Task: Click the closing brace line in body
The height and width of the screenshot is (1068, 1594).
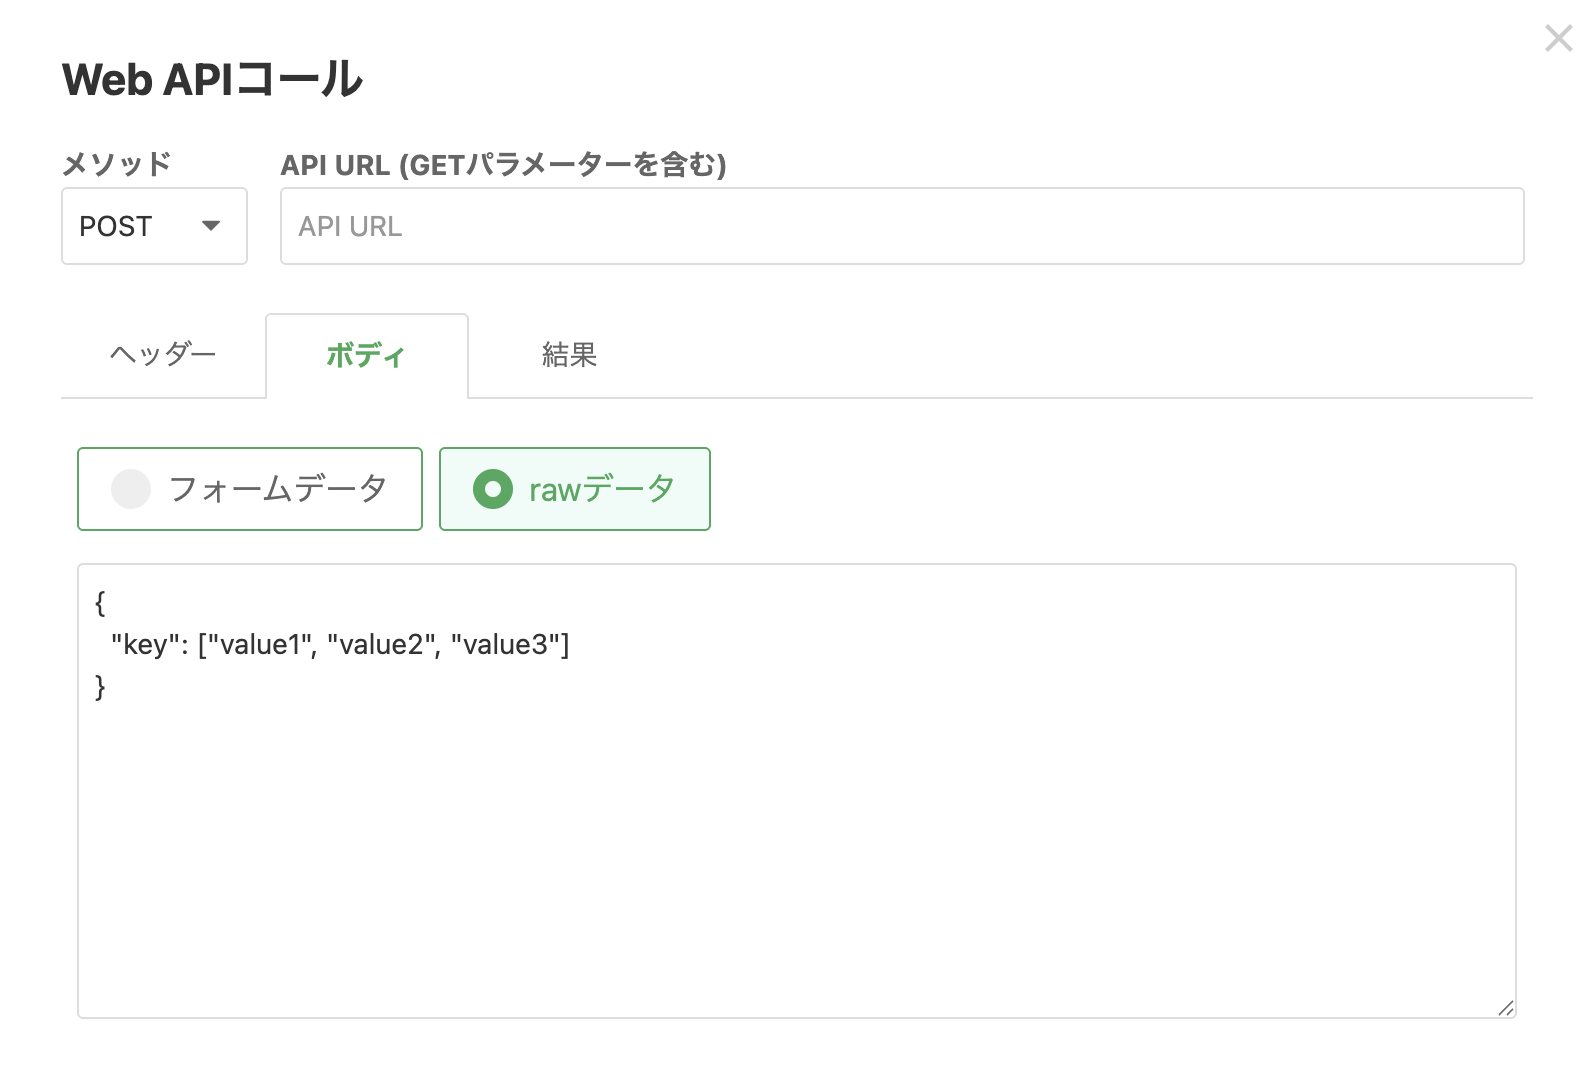Action: [100, 687]
